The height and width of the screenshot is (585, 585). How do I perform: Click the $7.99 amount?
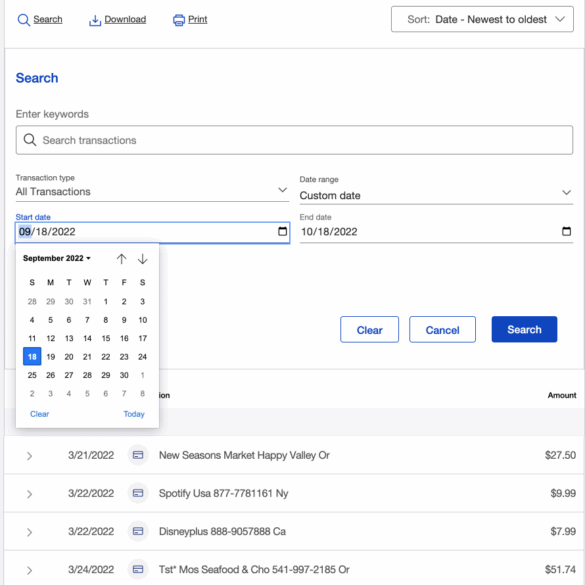(563, 531)
